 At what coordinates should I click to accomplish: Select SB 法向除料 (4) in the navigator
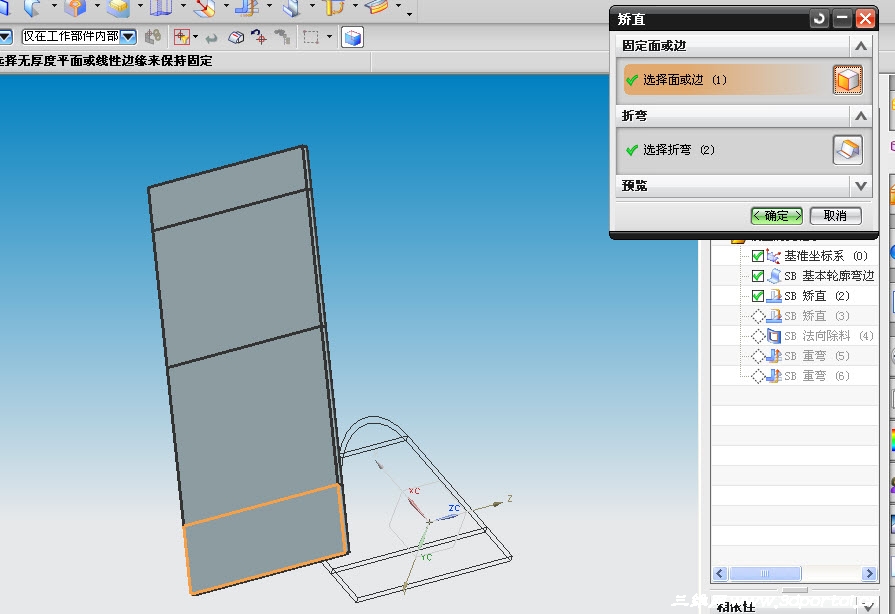coord(829,336)
